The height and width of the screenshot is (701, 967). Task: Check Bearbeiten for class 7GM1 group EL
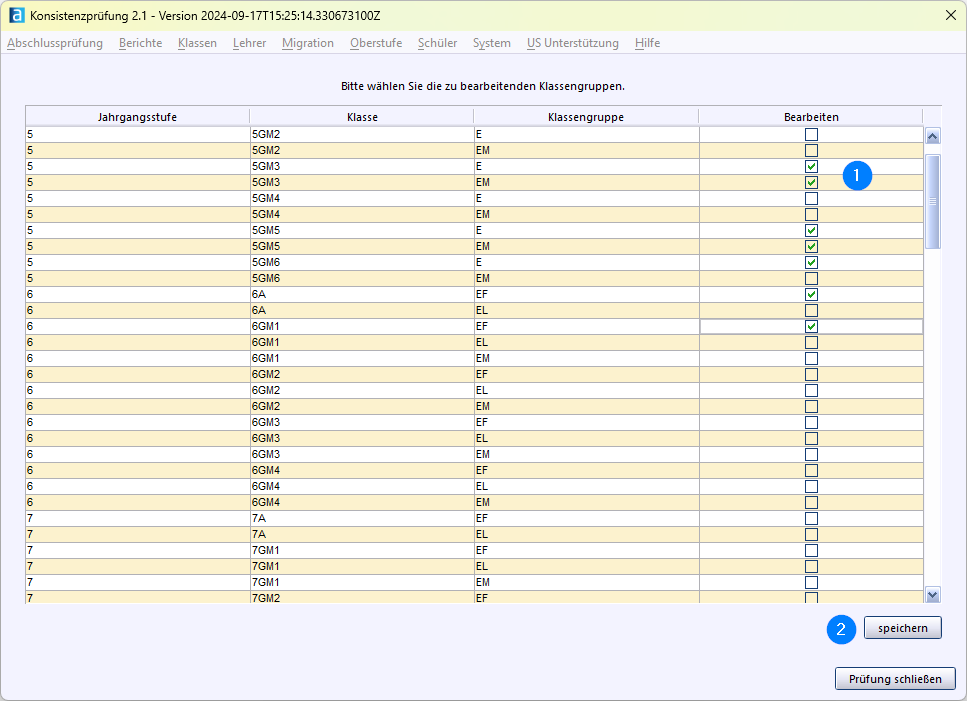812,567
